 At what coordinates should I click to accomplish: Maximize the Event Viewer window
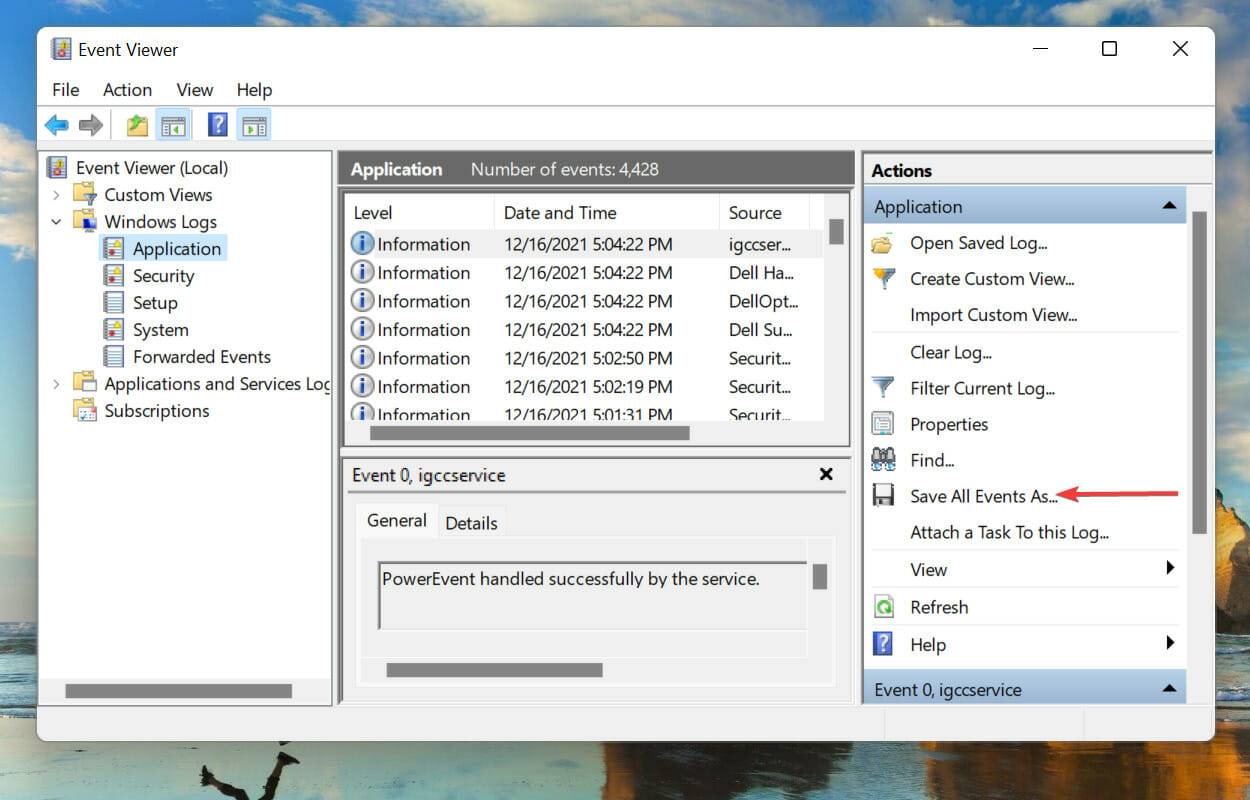1109,48
